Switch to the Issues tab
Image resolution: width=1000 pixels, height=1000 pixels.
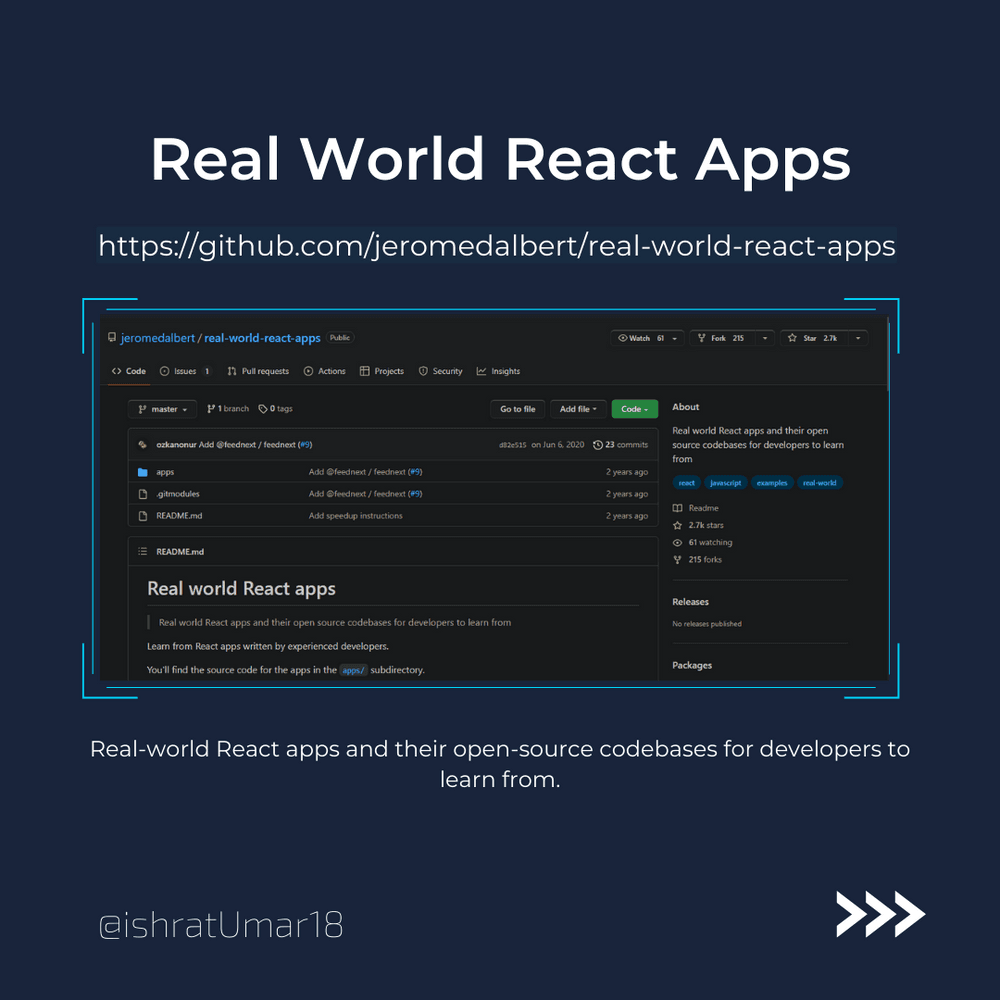tap(185, 371)
